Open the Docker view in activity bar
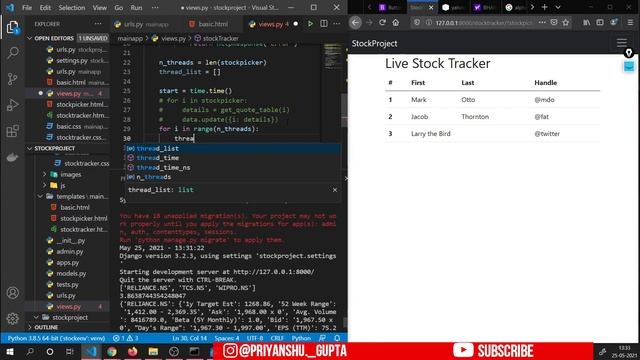This screenshot has width=640, height=360. [x=13, y=157]
